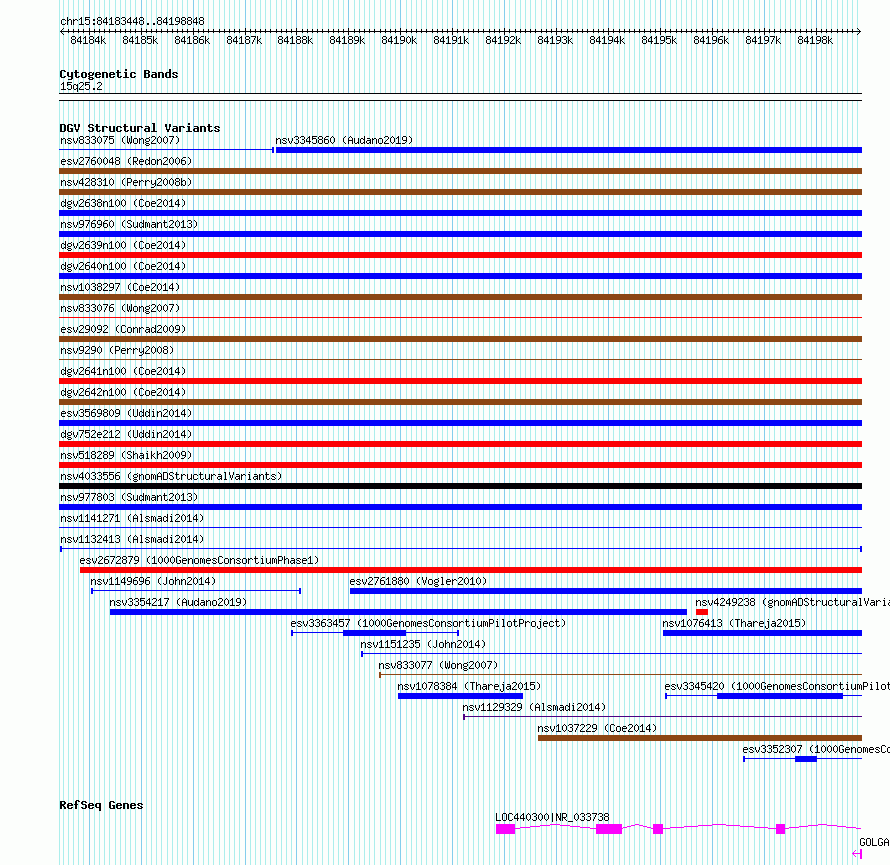Click the nsv833075 (Wong2007) variant label
Viewport: 890px width, 865px height.
[120, 140]
